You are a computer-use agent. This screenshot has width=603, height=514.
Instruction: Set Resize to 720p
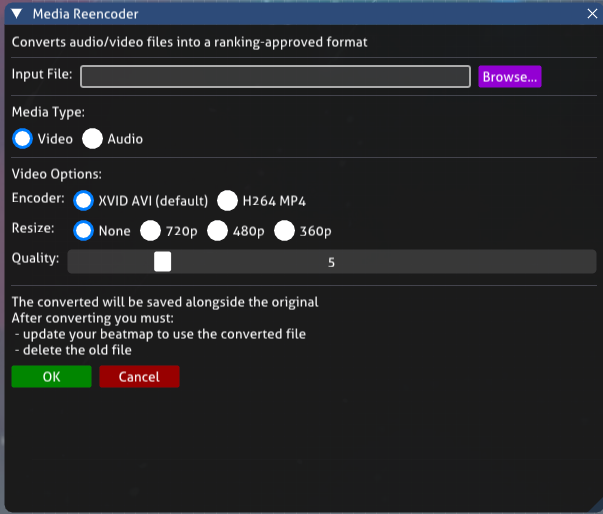pos(151,231)
